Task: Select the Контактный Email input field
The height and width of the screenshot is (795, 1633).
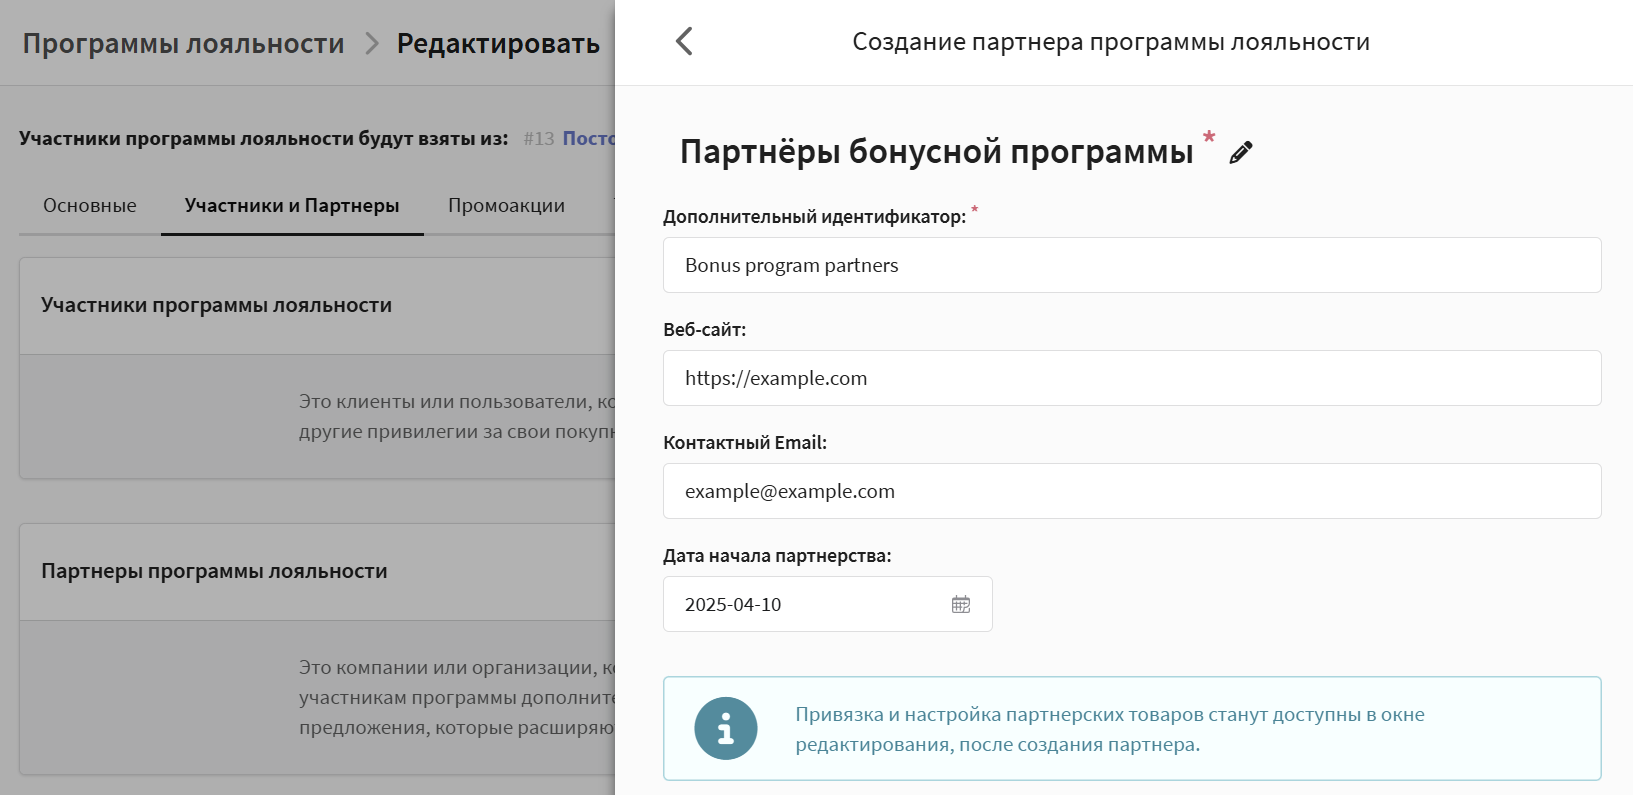Action: point(1131,491)
